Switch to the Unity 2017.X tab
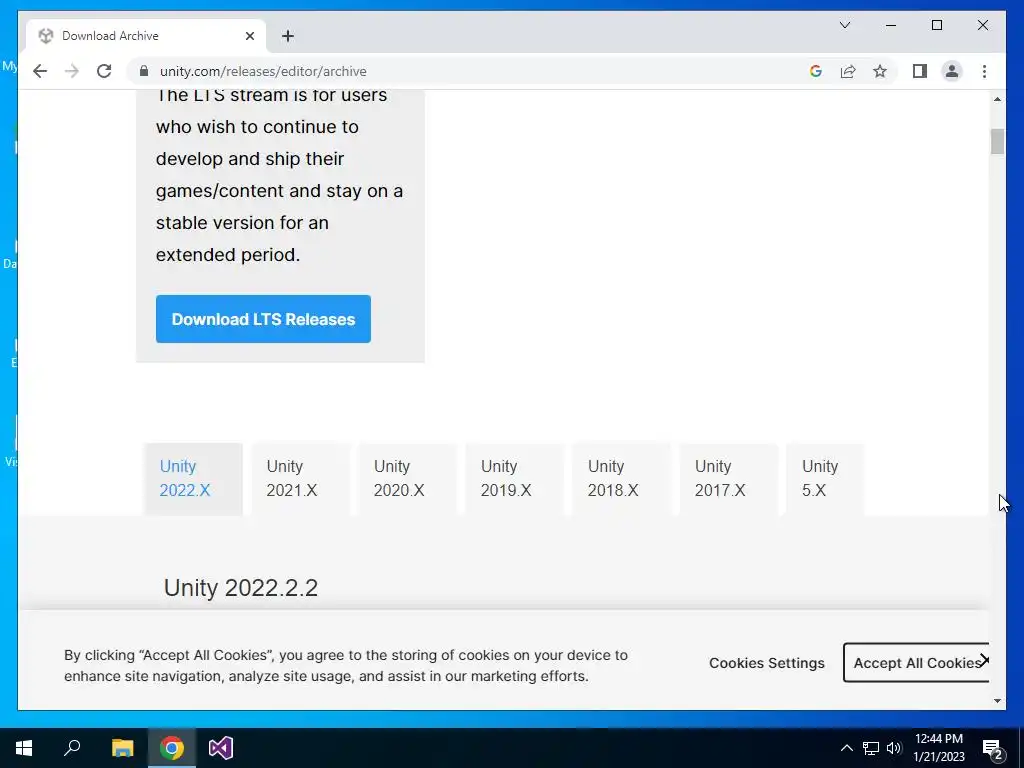Image resolution: width=1024 pixels, height=768 pixels. [729, 479]
